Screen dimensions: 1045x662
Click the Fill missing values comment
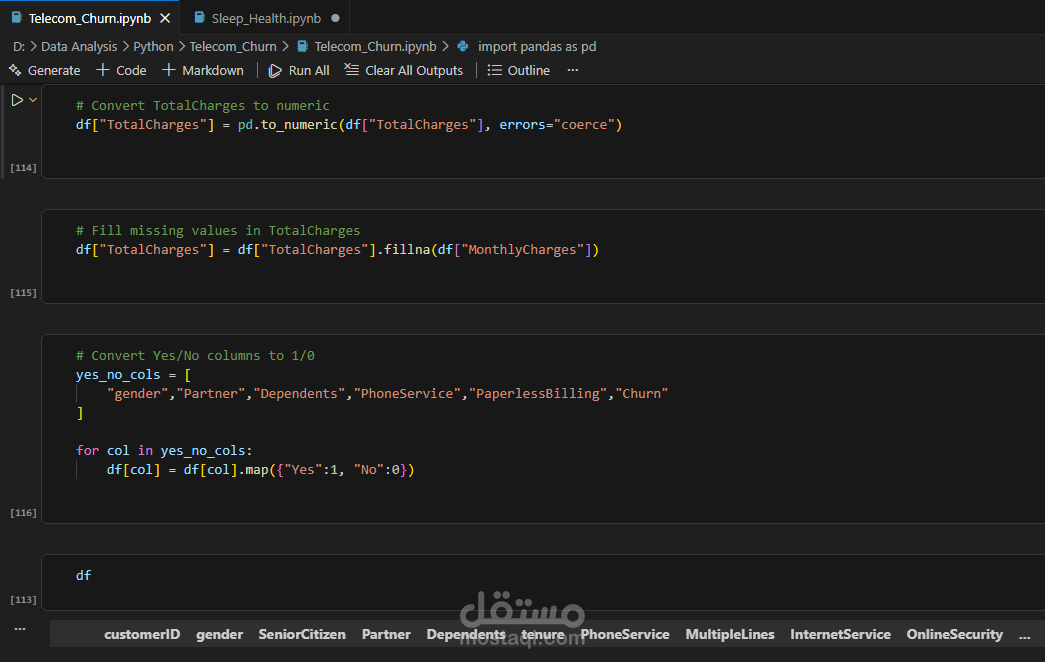(x=218, y=230)
